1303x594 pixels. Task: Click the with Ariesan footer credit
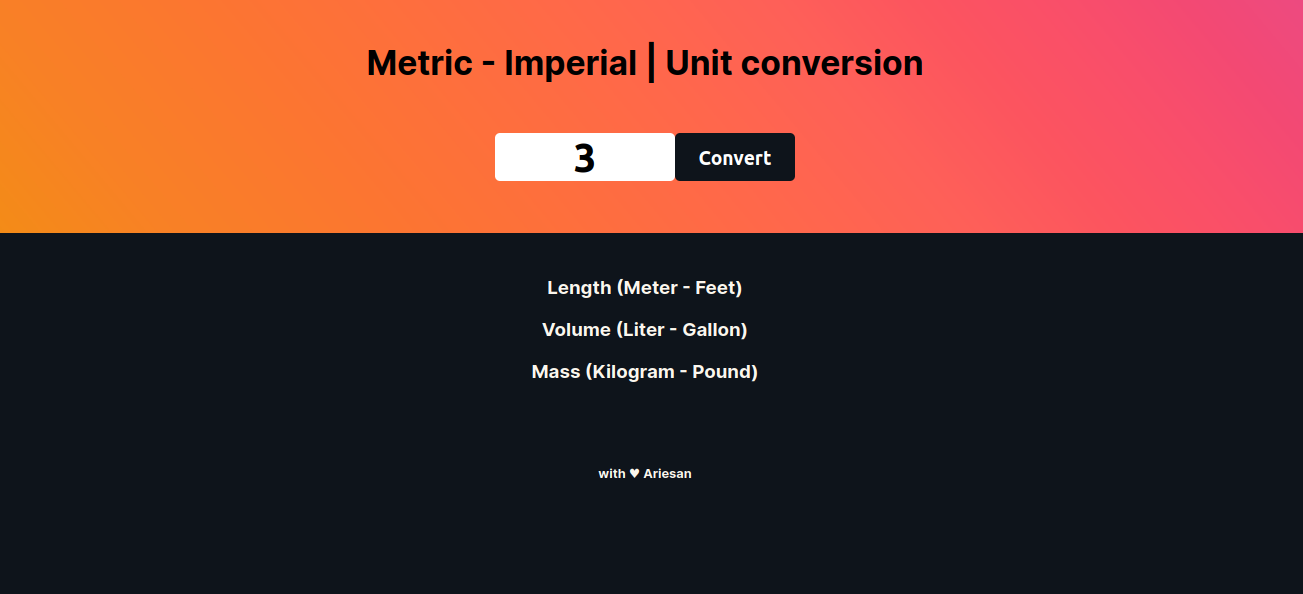[x=645, y=473]
